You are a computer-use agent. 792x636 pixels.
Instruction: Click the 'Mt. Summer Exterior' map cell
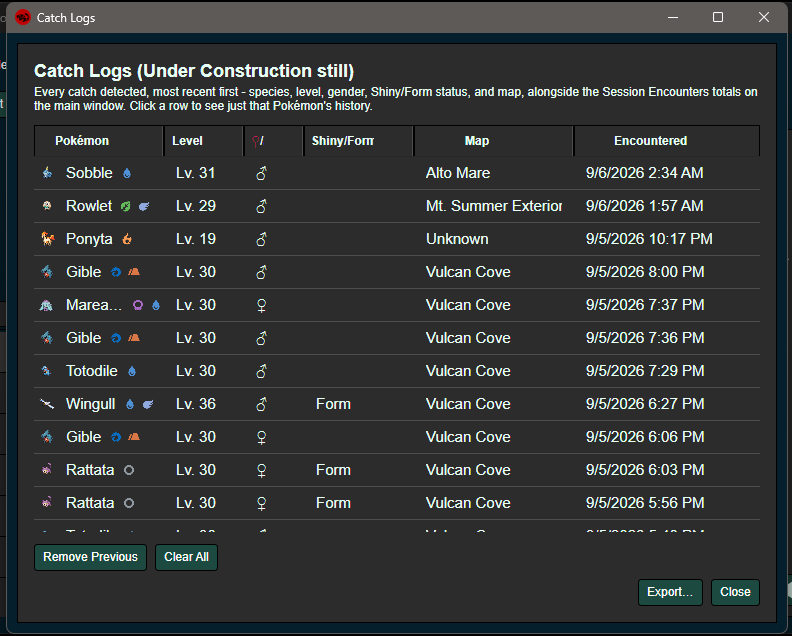pyautogui.click(x=494, y=206)
